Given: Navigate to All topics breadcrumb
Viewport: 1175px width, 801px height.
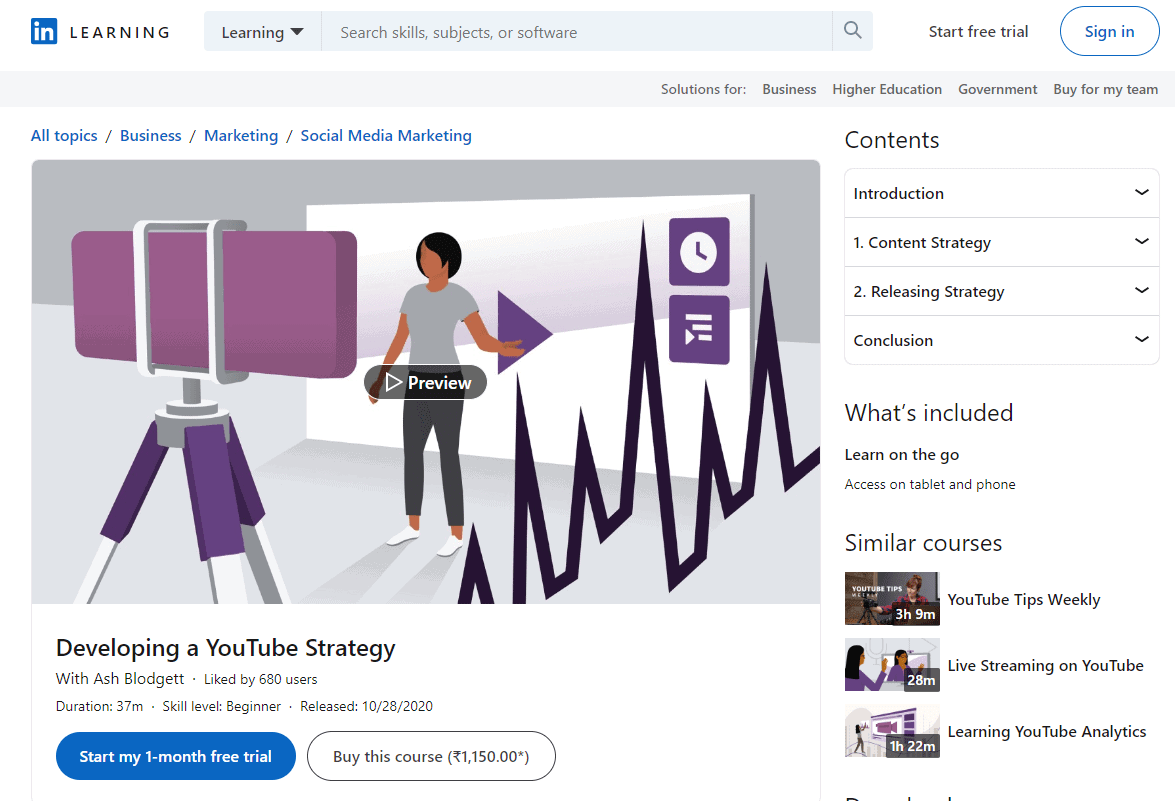Looking at the screenshot, I should click(x=64, y=135).
